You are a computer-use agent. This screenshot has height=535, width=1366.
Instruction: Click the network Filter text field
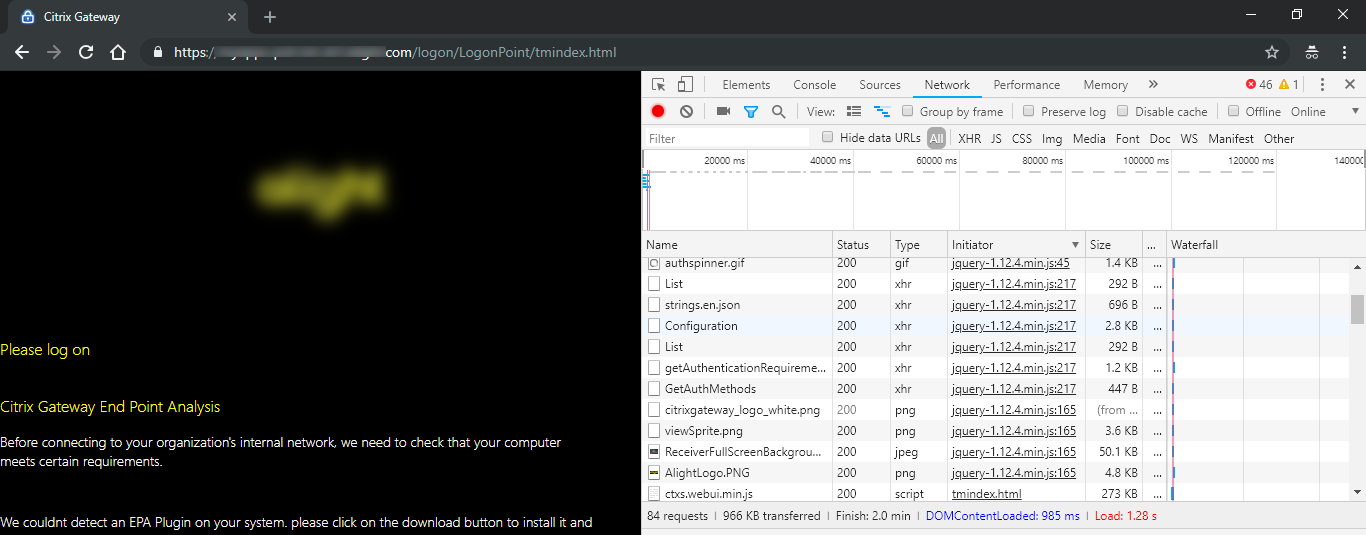tap(727, 139)
